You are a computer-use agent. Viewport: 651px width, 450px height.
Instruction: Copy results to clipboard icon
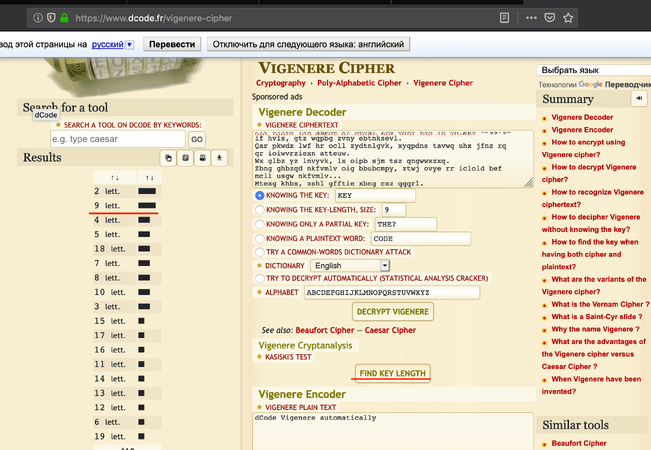click(168, 158)
